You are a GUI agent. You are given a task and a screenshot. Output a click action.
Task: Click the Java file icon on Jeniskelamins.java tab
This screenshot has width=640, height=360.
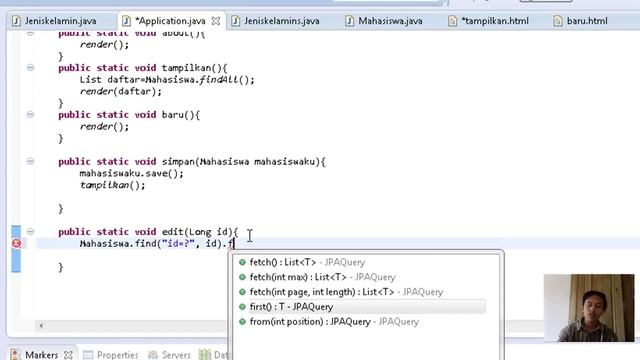pyautogui.click(x=236, y=21)
